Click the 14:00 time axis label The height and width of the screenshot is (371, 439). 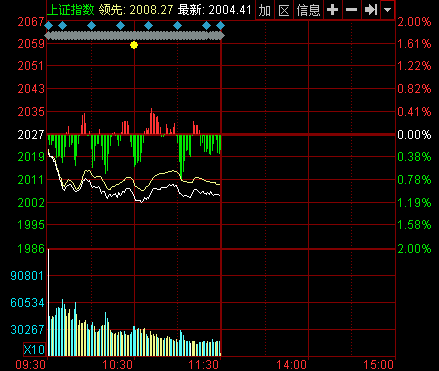[291, 365]
